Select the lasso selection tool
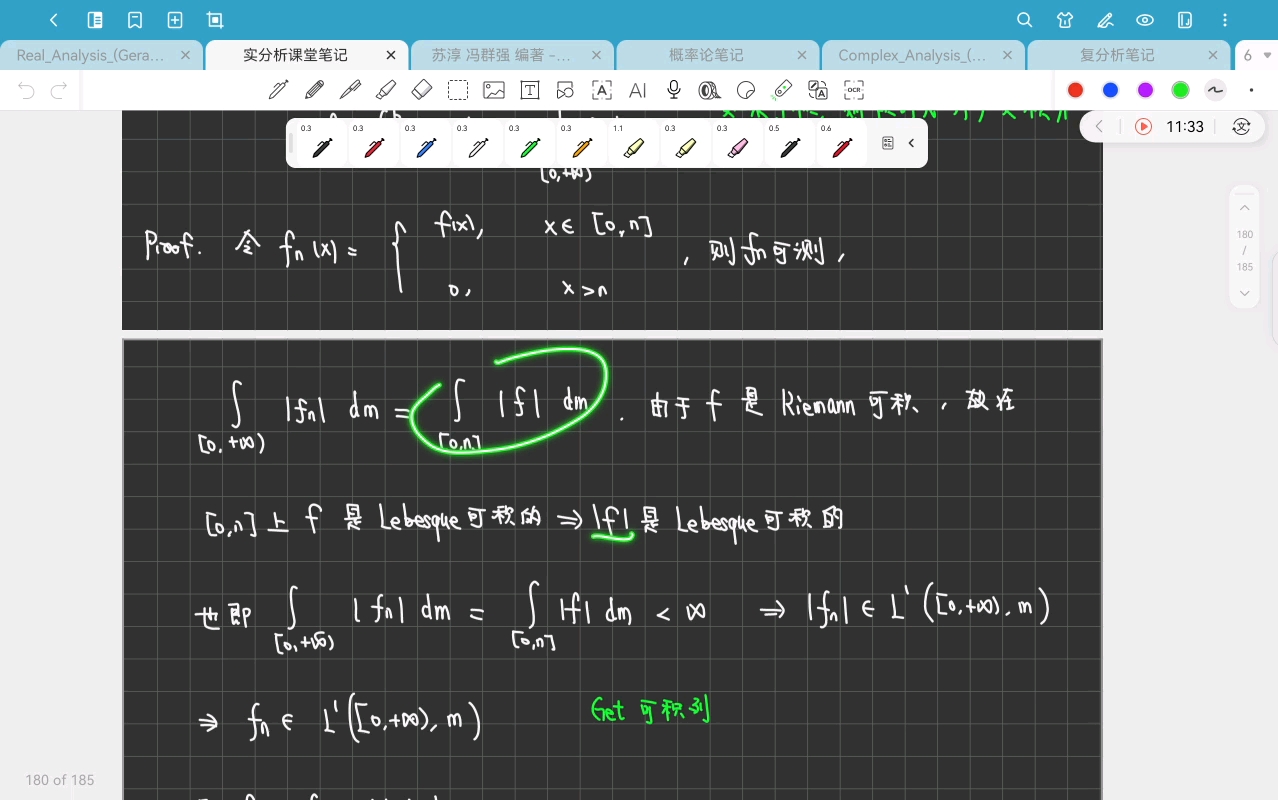This screenshot has height=800, width=1278. tap(458, 90)
